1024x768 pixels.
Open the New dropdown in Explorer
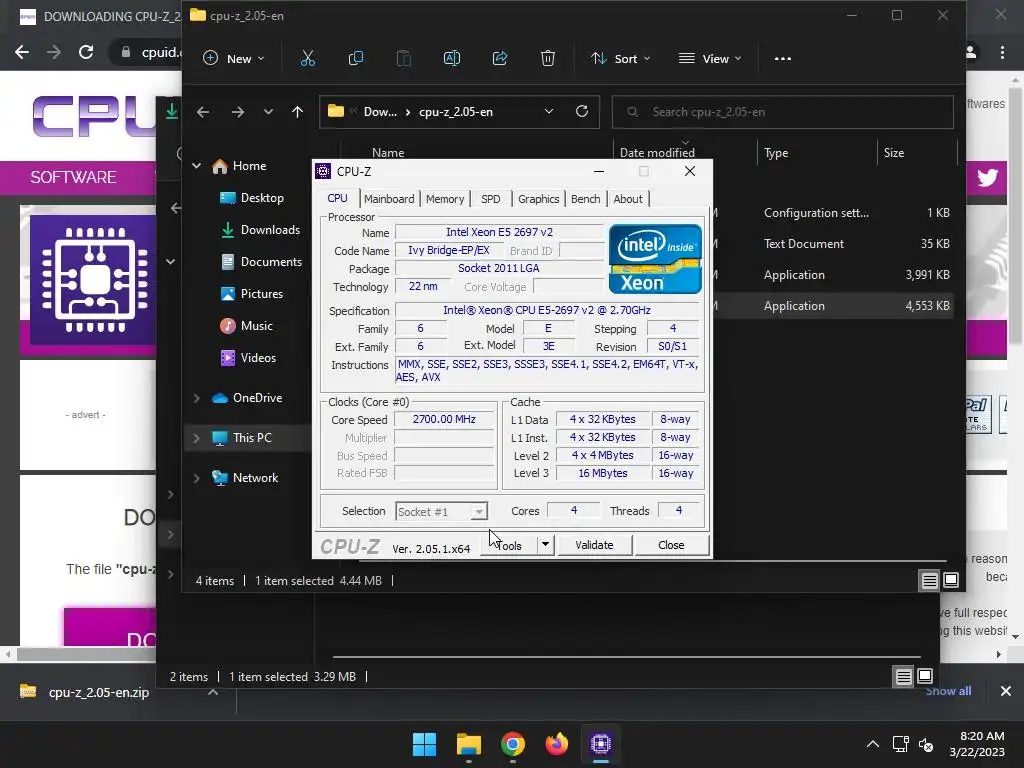click(234, 59)
